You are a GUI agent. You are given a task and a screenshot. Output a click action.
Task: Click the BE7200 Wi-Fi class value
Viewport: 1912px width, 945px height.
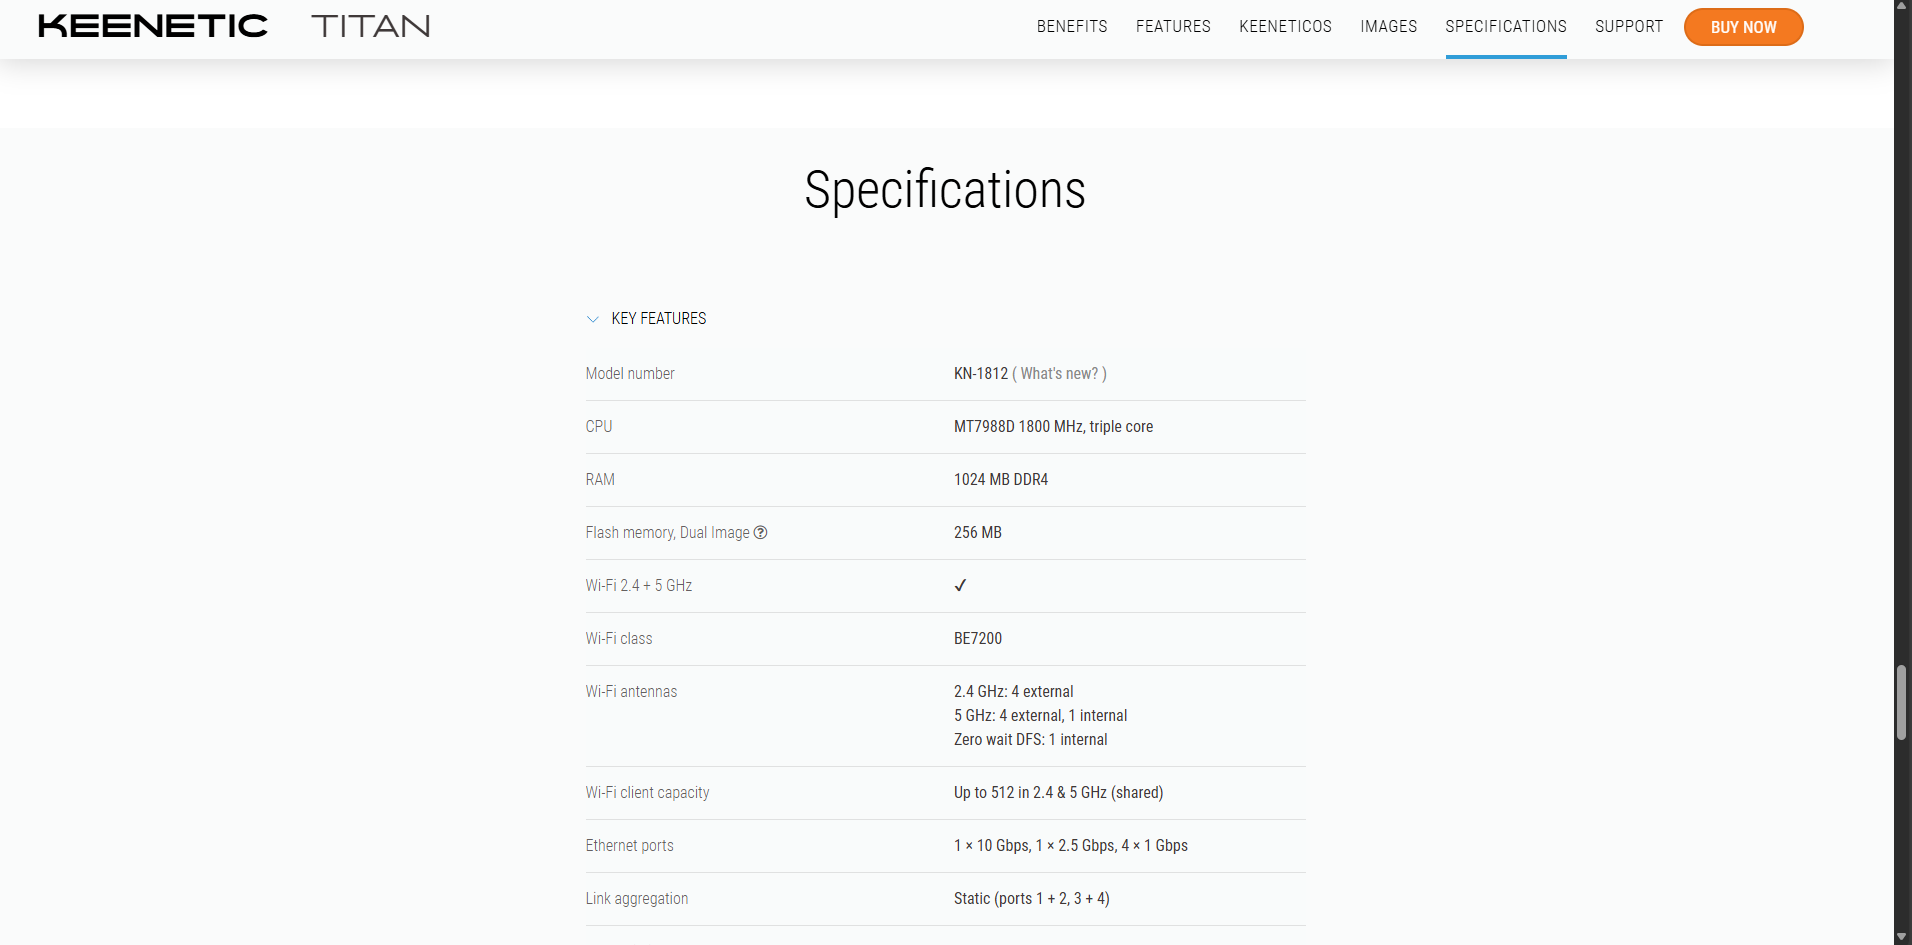[977, 639]
